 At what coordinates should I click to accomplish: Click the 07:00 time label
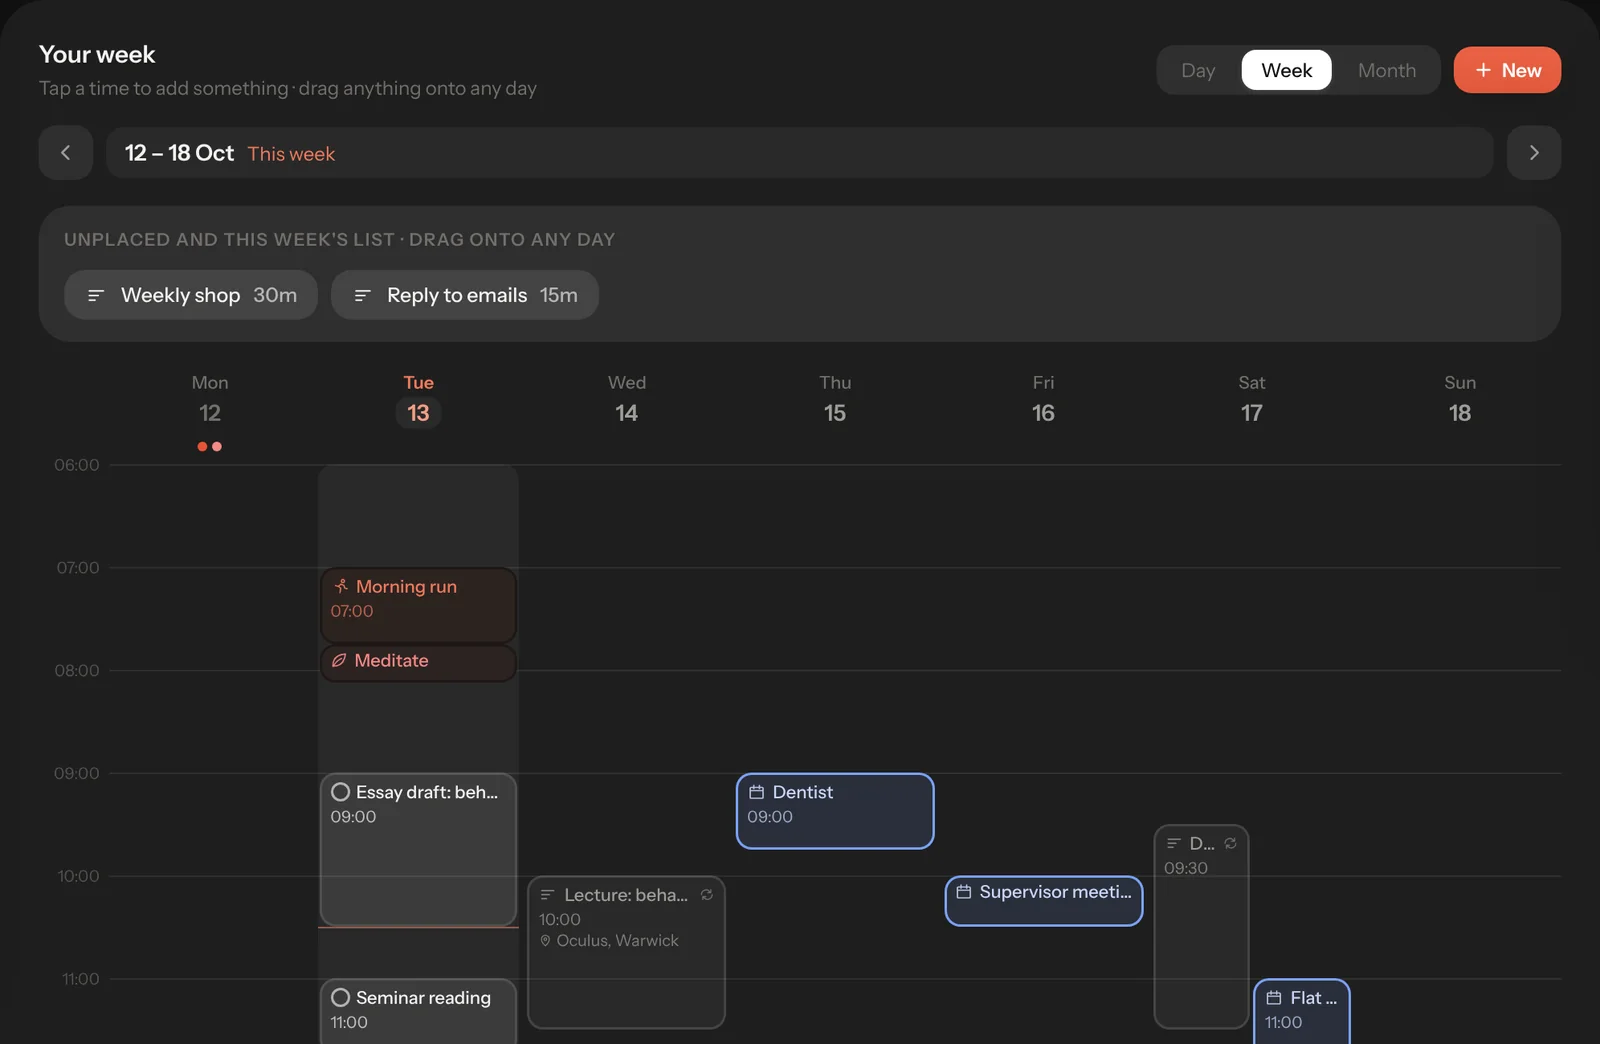click(78, 568)
